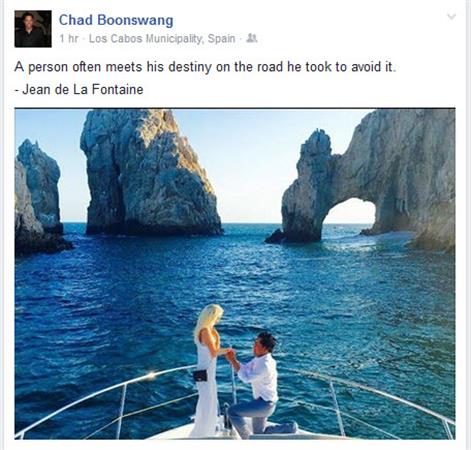Open Los Cabos Municipality, Spain location link

click(x=162, y=39)
